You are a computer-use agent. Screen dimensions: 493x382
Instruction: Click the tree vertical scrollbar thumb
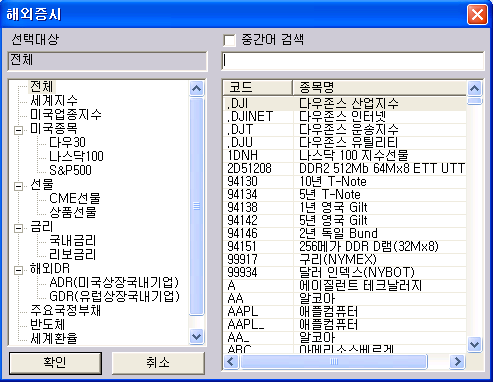(196, 206)
